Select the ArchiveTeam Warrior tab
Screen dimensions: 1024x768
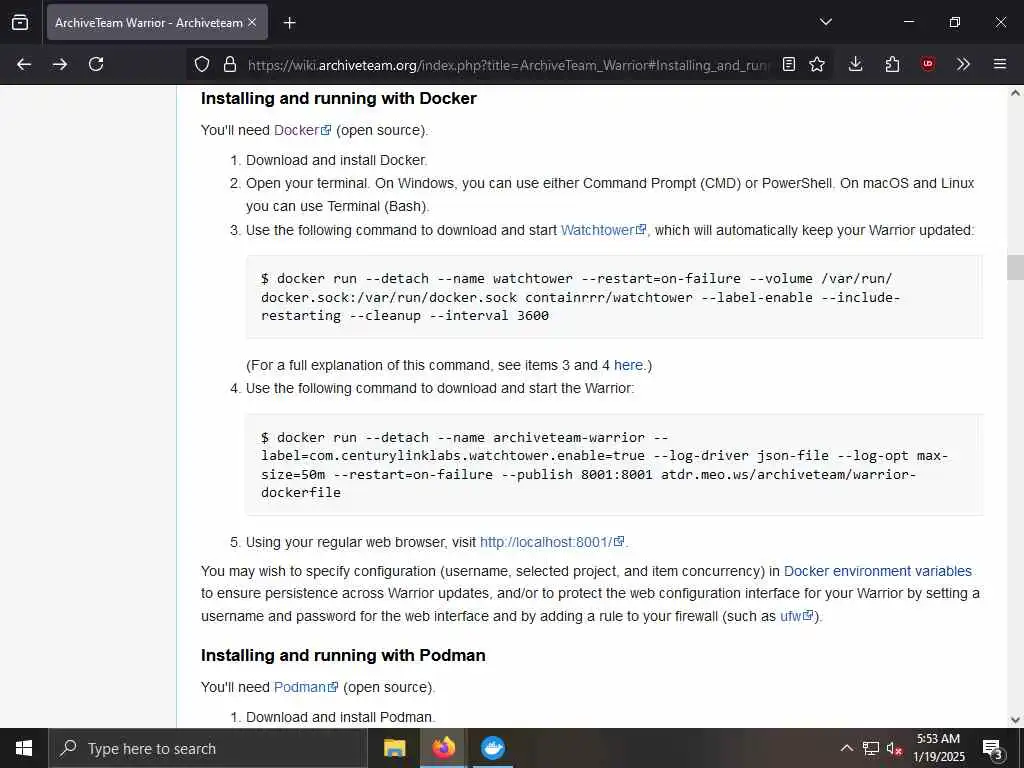[x=157, y=22]
